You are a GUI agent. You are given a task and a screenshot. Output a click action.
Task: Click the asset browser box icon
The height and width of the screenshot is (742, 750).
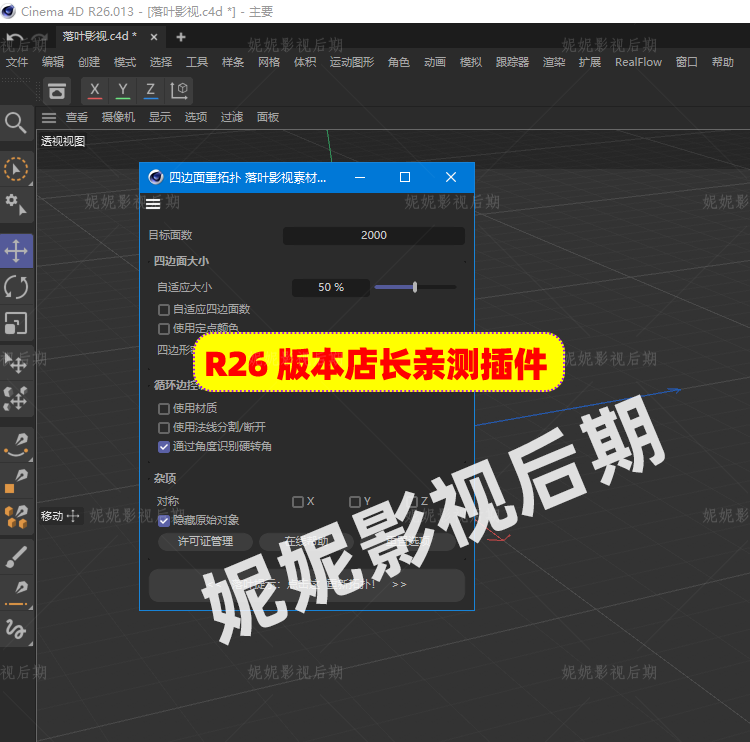tap(57, 91)
